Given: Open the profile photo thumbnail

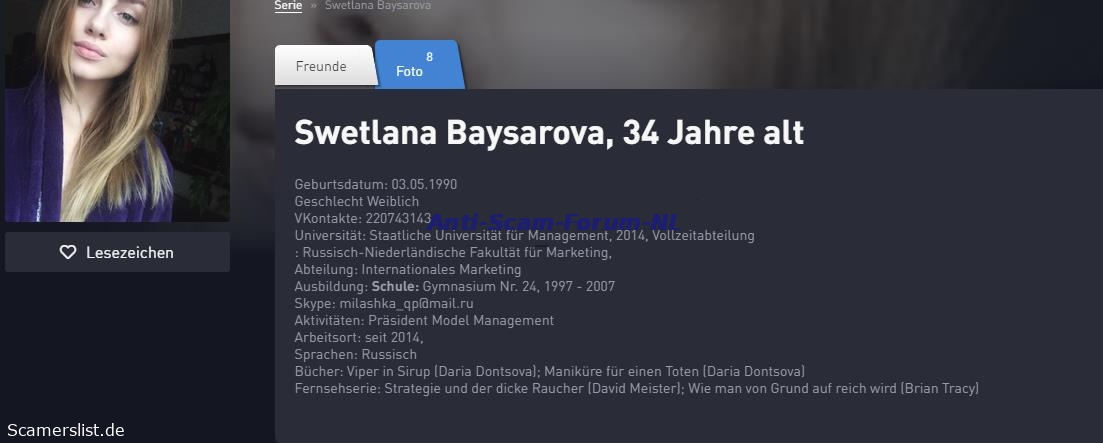Looking at the screenshot, I should pyautogui.click(x=117, y=110).
